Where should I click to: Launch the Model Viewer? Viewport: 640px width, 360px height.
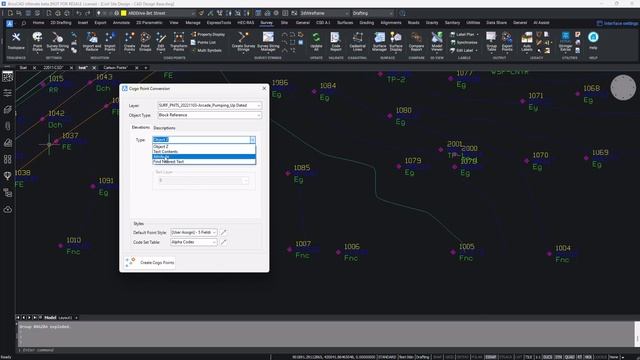(x=437, y=42)
